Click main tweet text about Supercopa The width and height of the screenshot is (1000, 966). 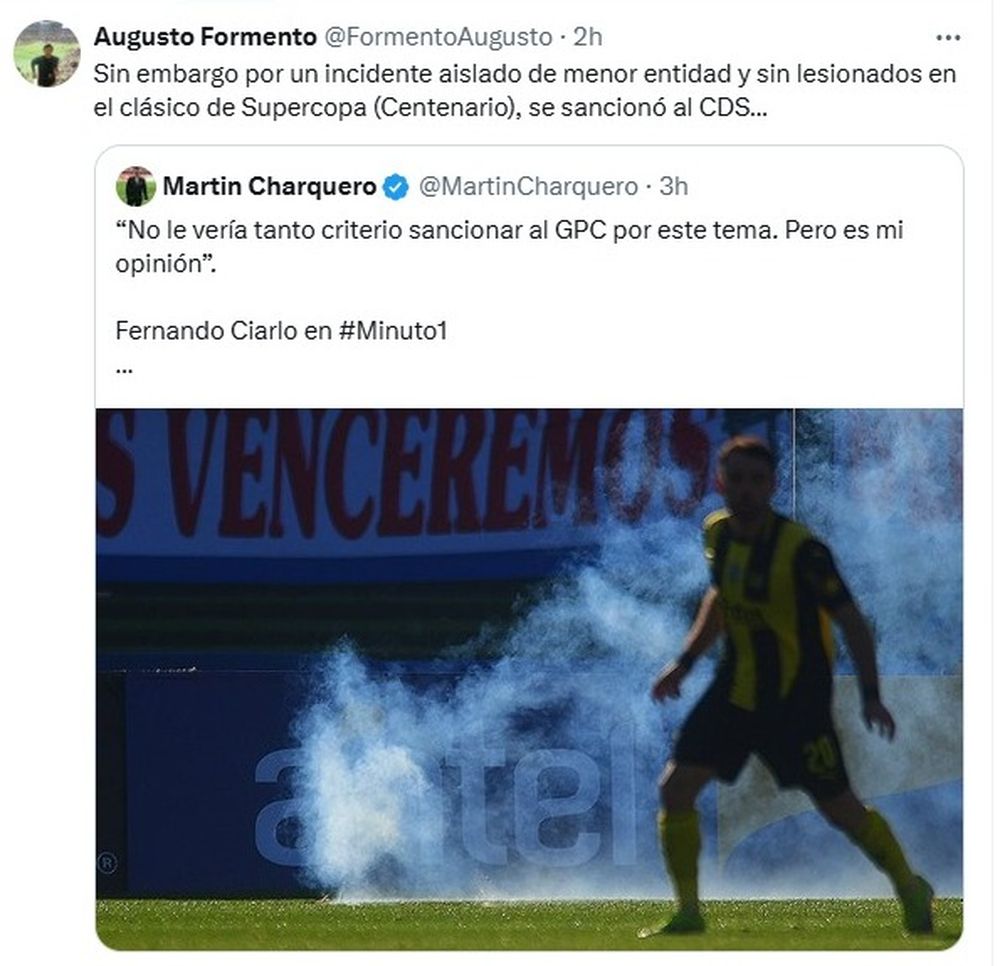coord(524,91)
